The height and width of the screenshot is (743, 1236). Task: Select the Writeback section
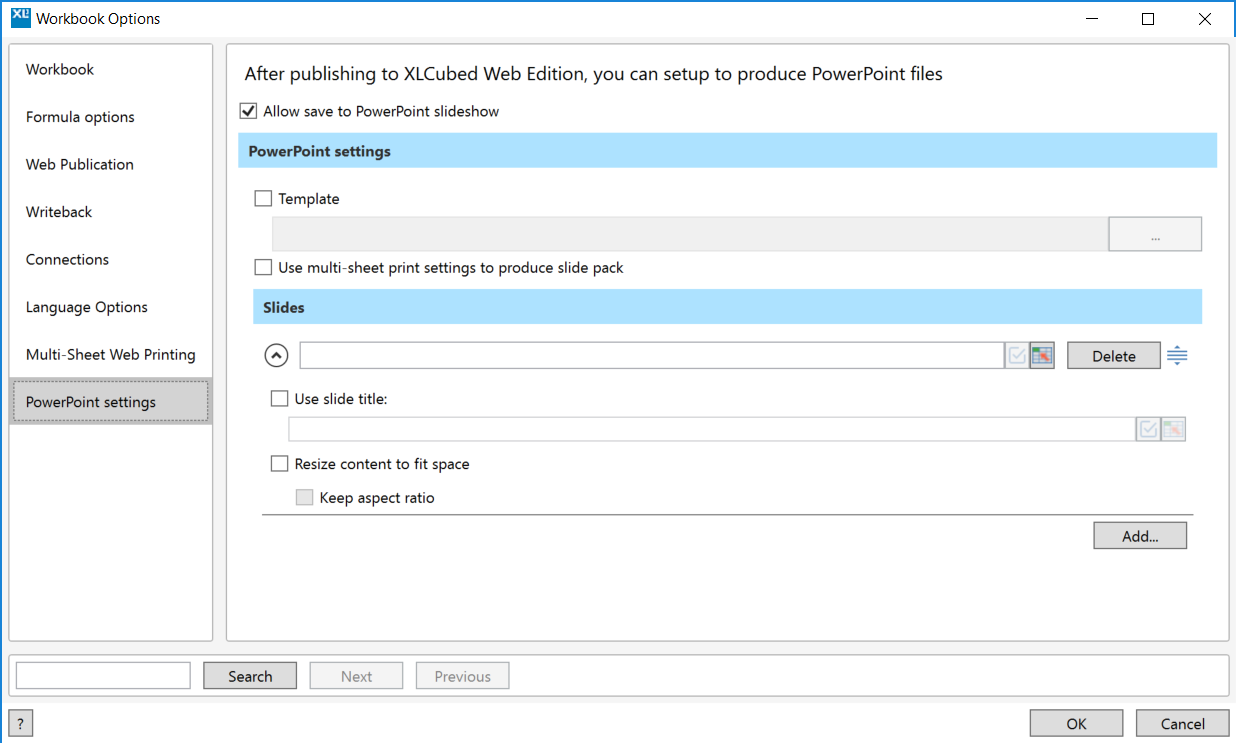111,212
